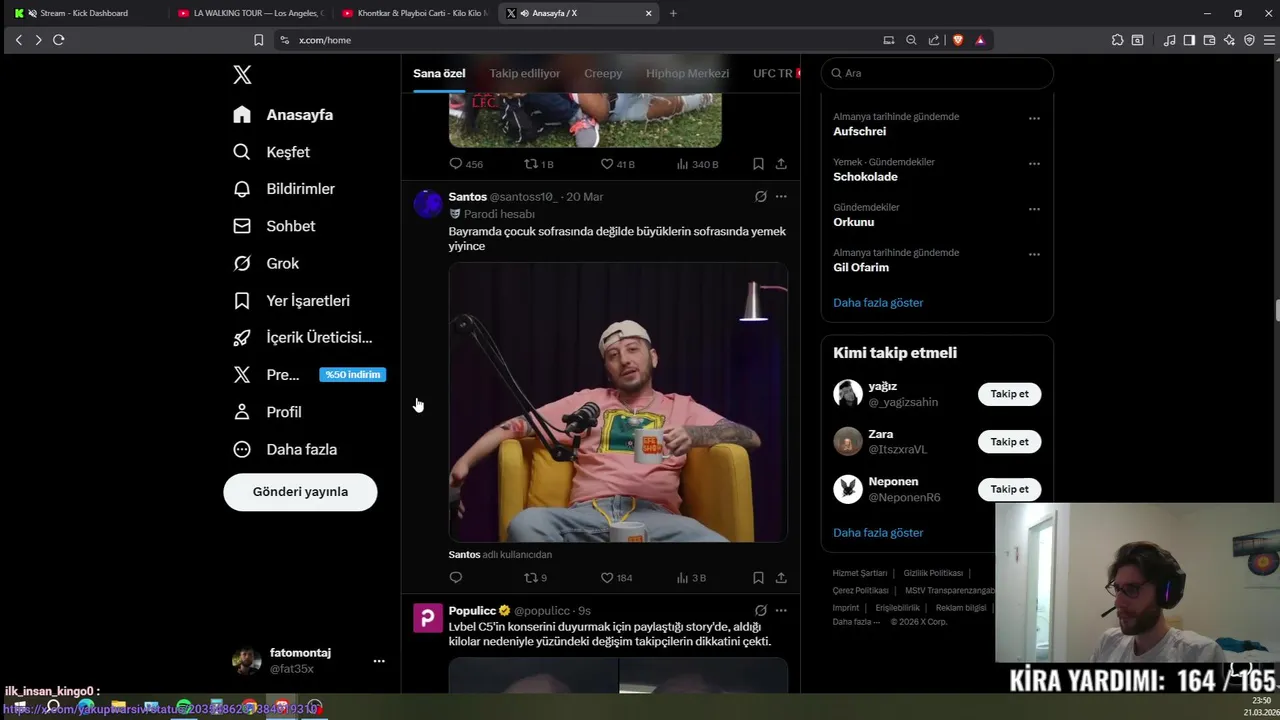Follow Neponen with Takip et
Image resolution: width=1280 pixels, height=720 pixels.
(x=1009, y=489)
